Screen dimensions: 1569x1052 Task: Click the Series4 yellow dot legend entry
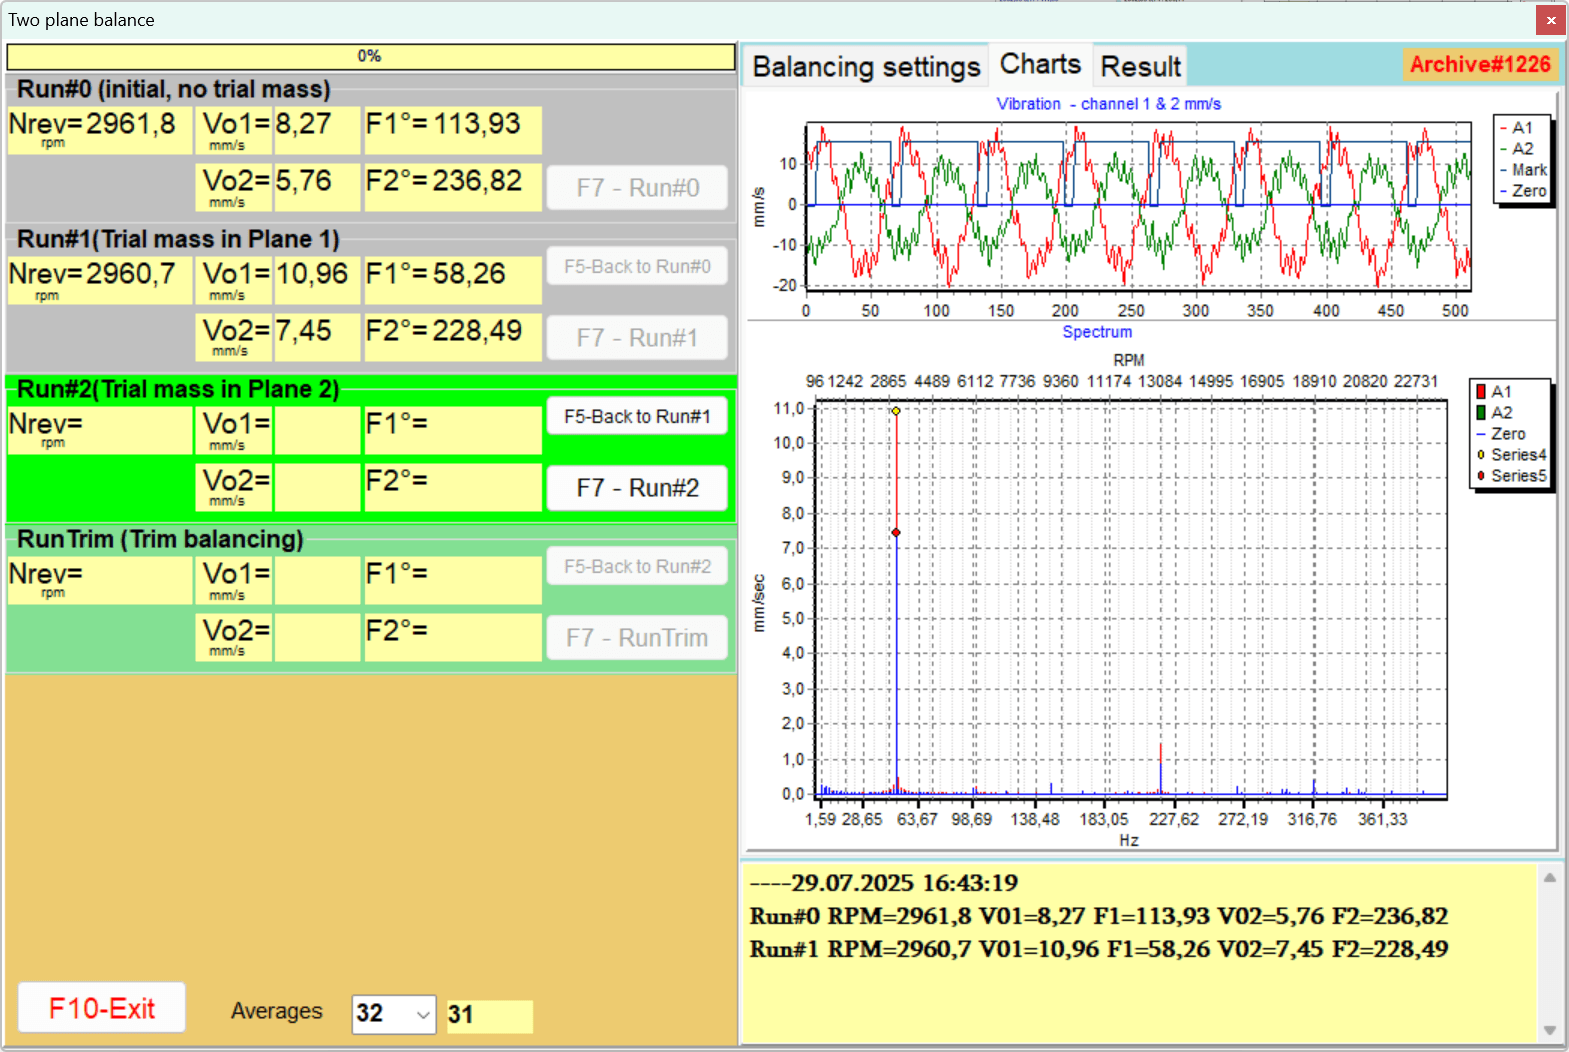click(x=1512, y=455)
